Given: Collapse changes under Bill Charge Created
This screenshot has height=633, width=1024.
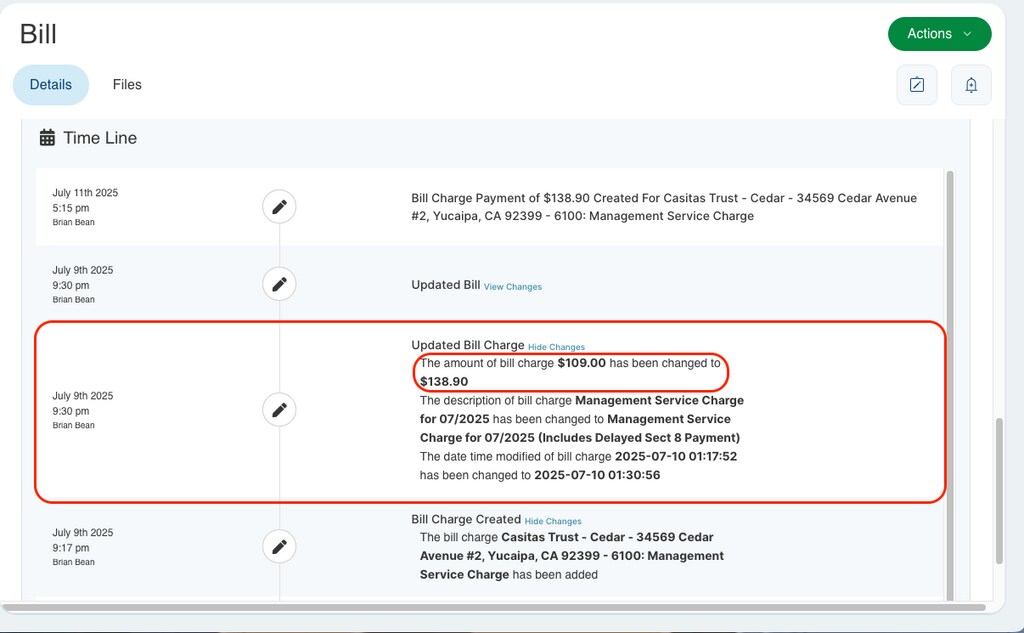Looking at the screenshot, I should [553, 521].
